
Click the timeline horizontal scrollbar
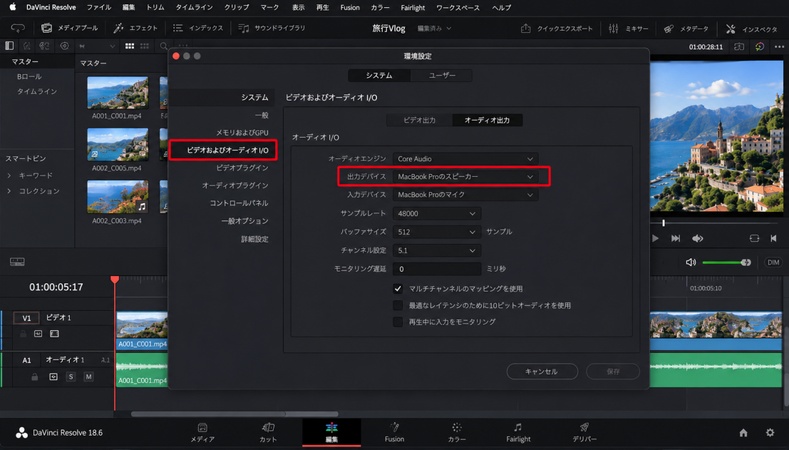coord(234,414)
